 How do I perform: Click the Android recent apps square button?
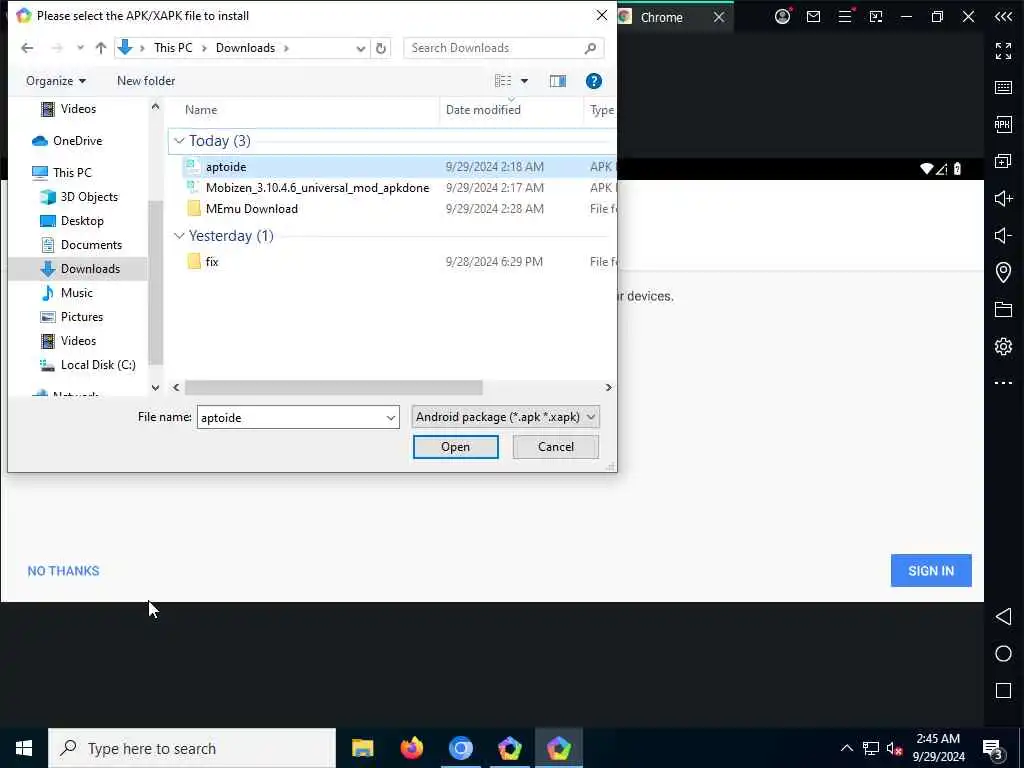(x=1003, y=691)
